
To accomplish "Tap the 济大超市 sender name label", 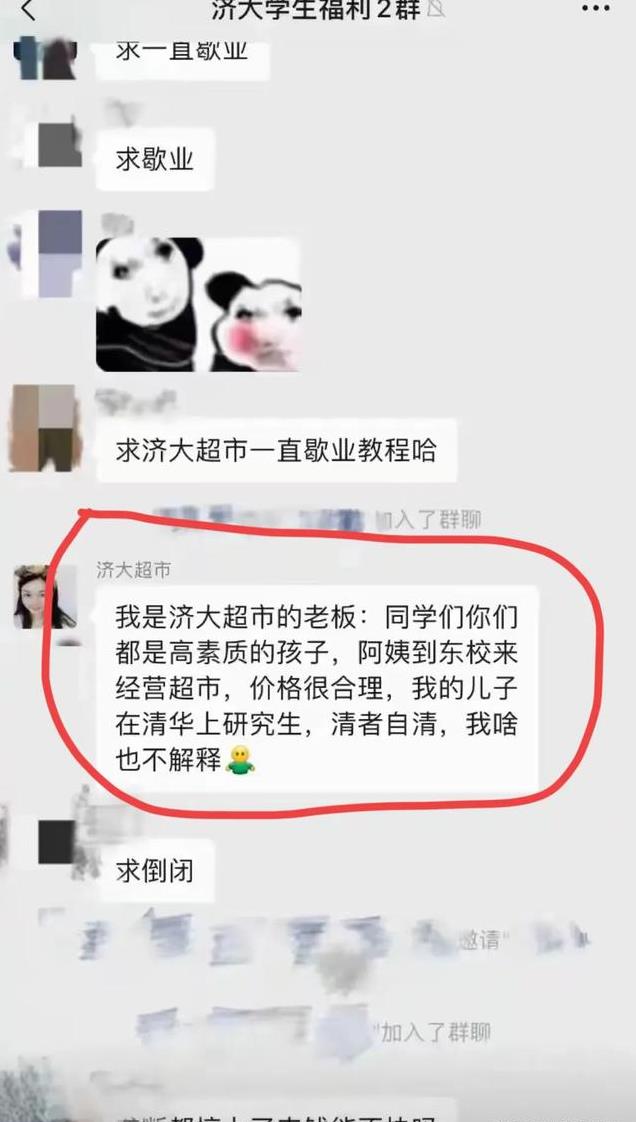I will [x=134, y=570].
